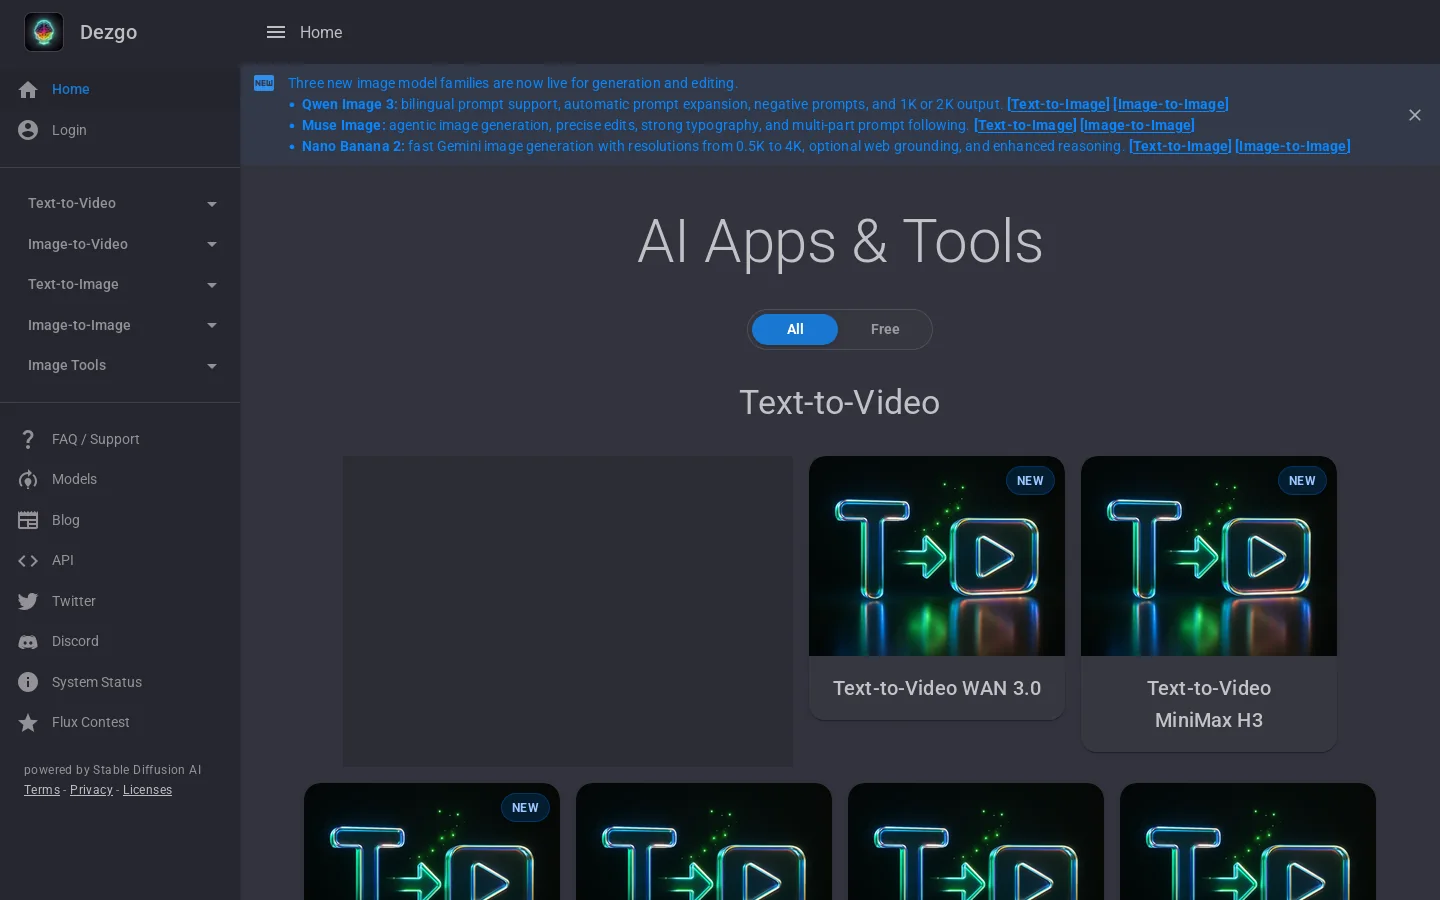Click the System Status info icon

[28, 682]
